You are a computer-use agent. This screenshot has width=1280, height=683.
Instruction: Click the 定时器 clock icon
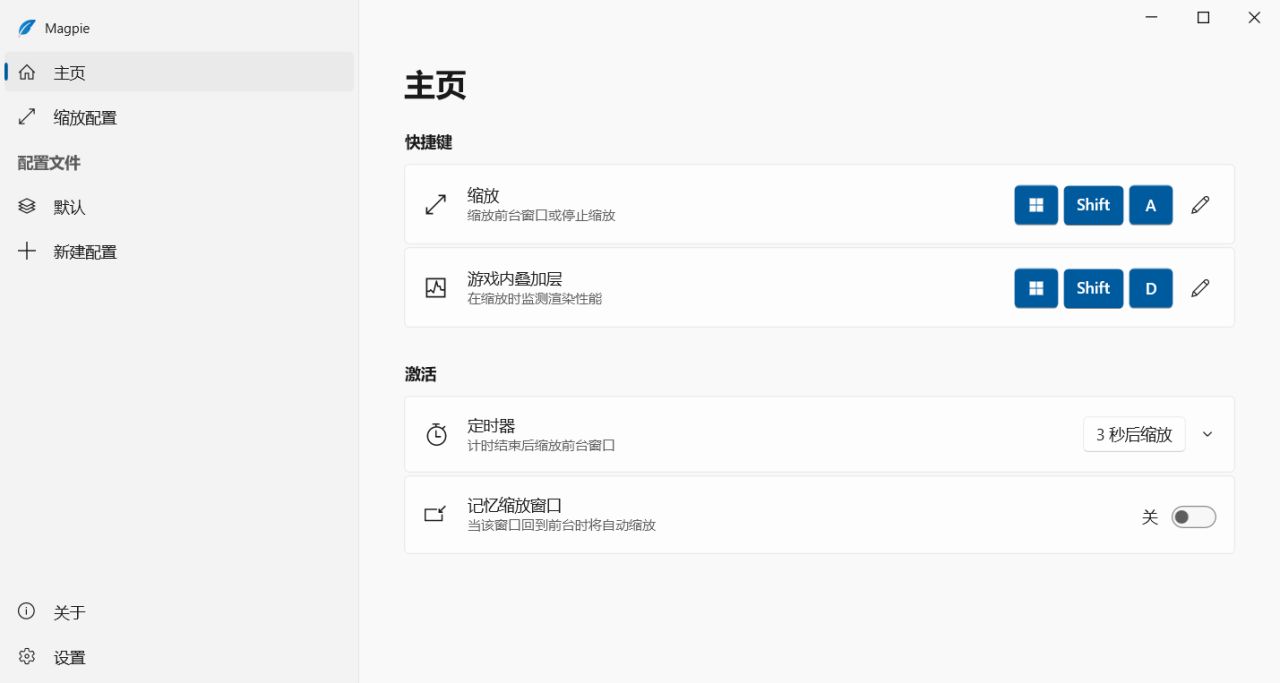pos(434,433)
